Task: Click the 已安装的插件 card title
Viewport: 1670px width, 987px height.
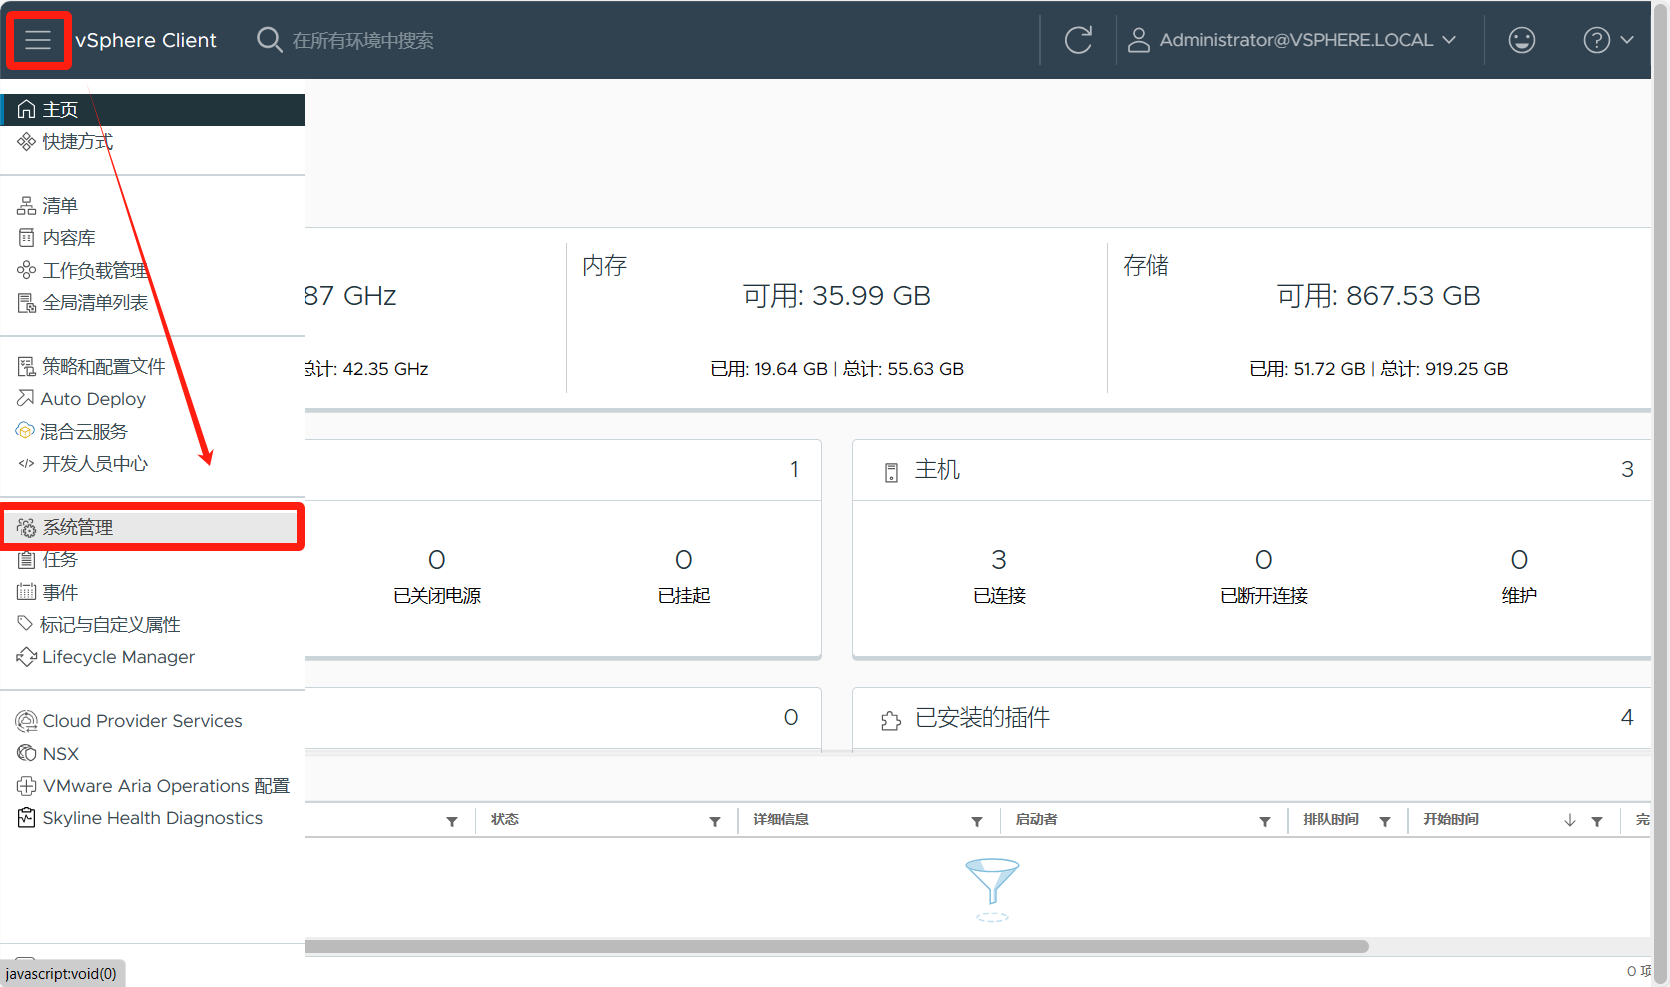Action: click(982, 718)
